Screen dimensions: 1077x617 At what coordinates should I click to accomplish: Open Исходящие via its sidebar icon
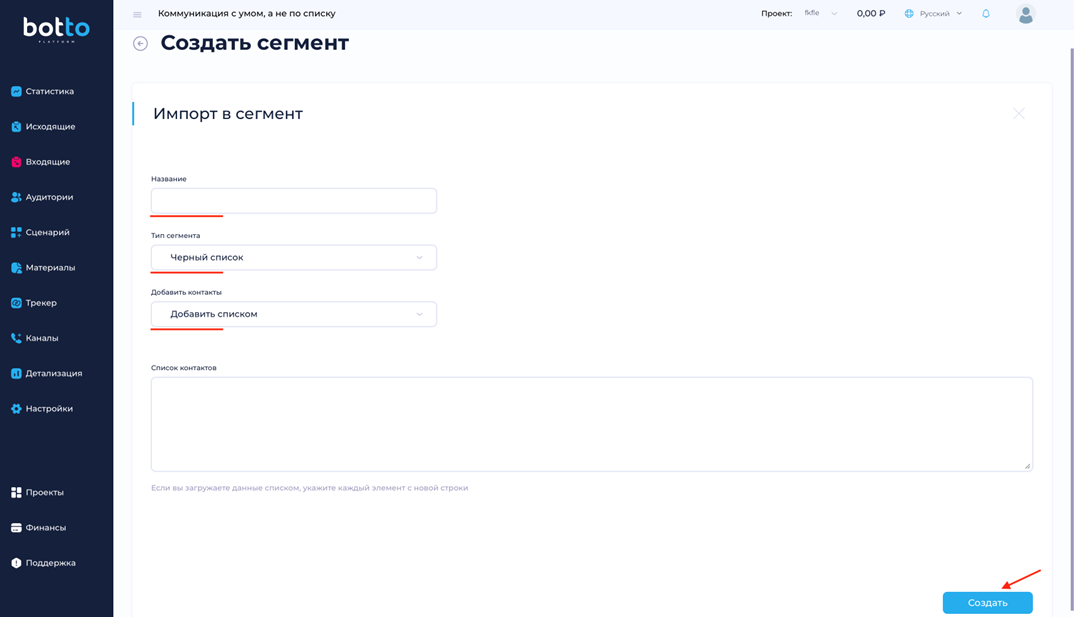(16, 127)
